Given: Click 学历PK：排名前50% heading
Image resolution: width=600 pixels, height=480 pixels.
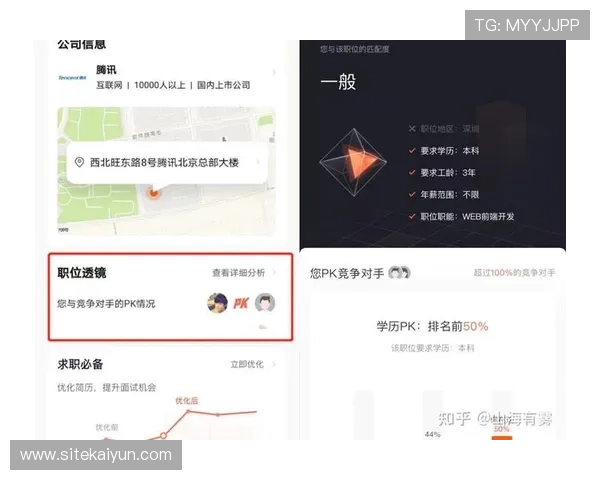Looking at the screenshot, I should 432,327.
